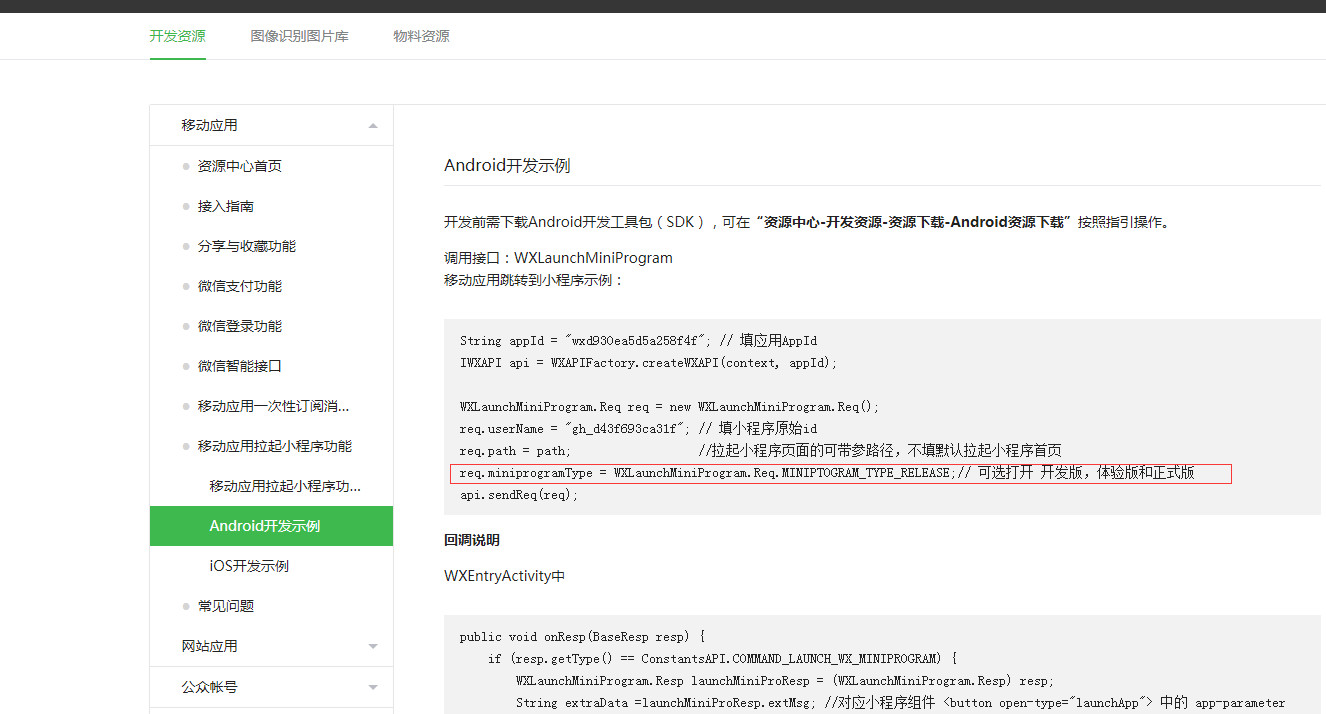Select 分享与收藏功能 sidebar item
The width and height of the screenshot is (1326, 714).
click(247, 246)
